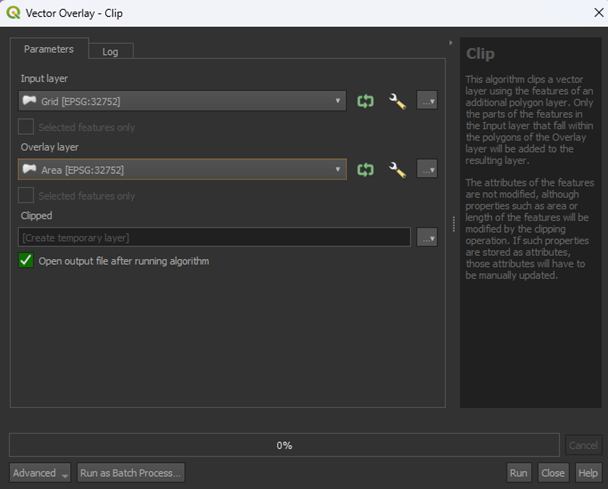Enable Selected features only under Overlay layer
This screenshot has width=608, height=489.
point(26,196)
